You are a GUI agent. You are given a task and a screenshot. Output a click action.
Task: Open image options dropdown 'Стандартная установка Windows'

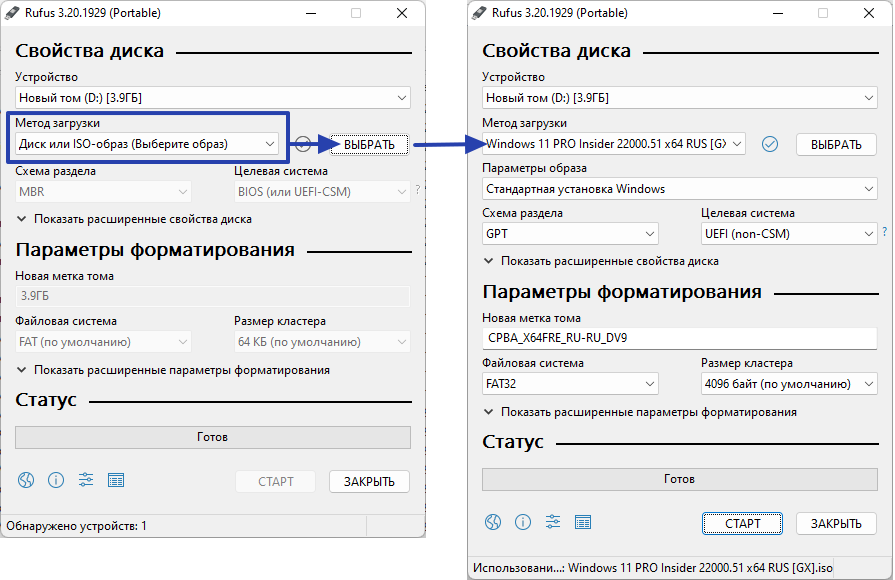point(680,189)
